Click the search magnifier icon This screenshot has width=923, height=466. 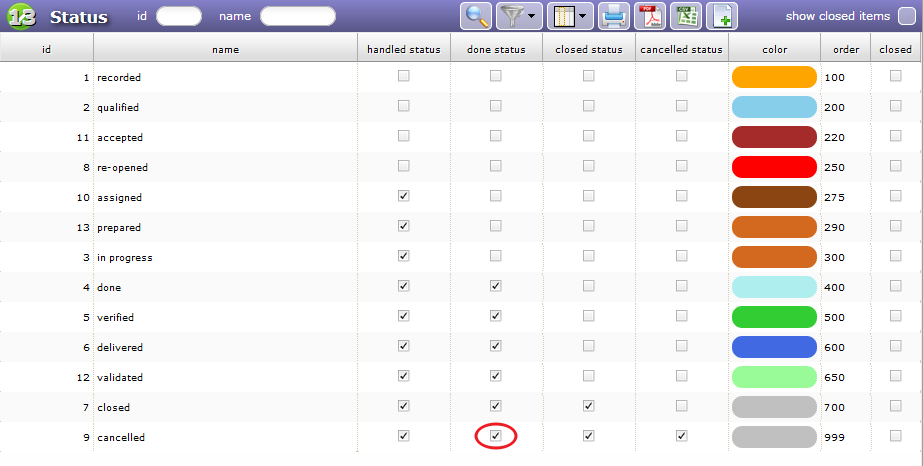coord(476,16)
